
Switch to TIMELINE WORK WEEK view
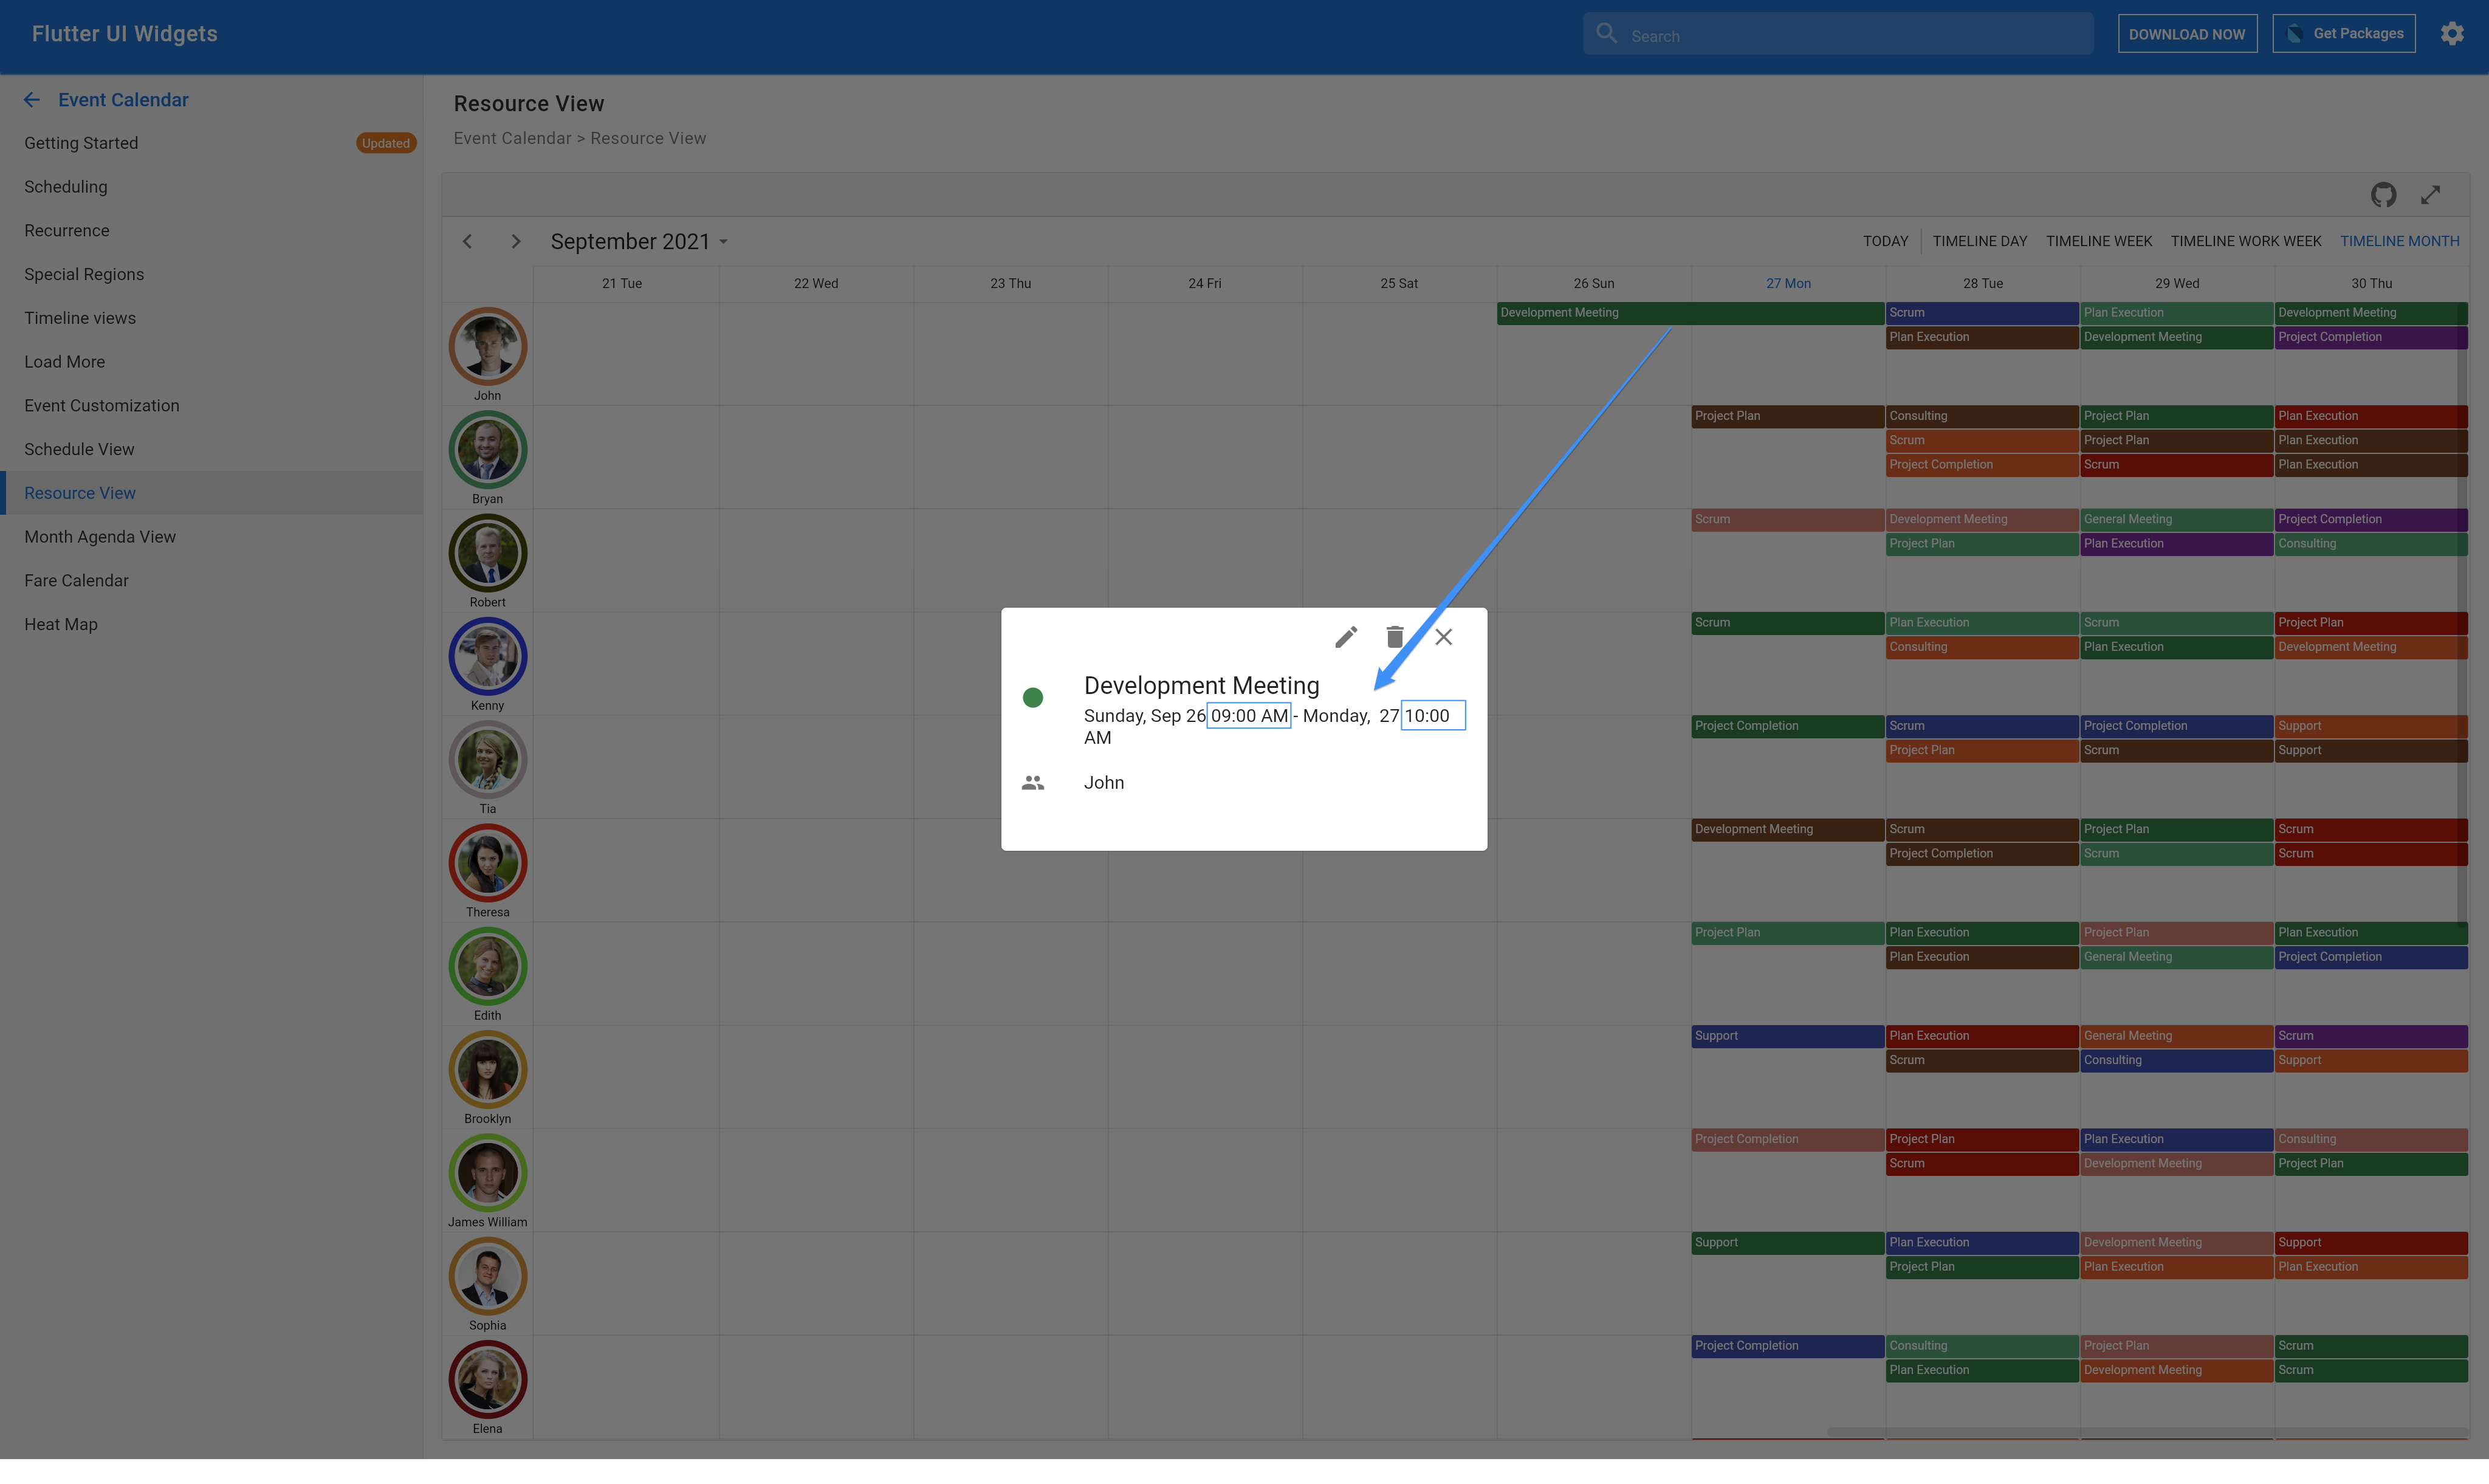pyautogui.click(x=2246, y=241)
